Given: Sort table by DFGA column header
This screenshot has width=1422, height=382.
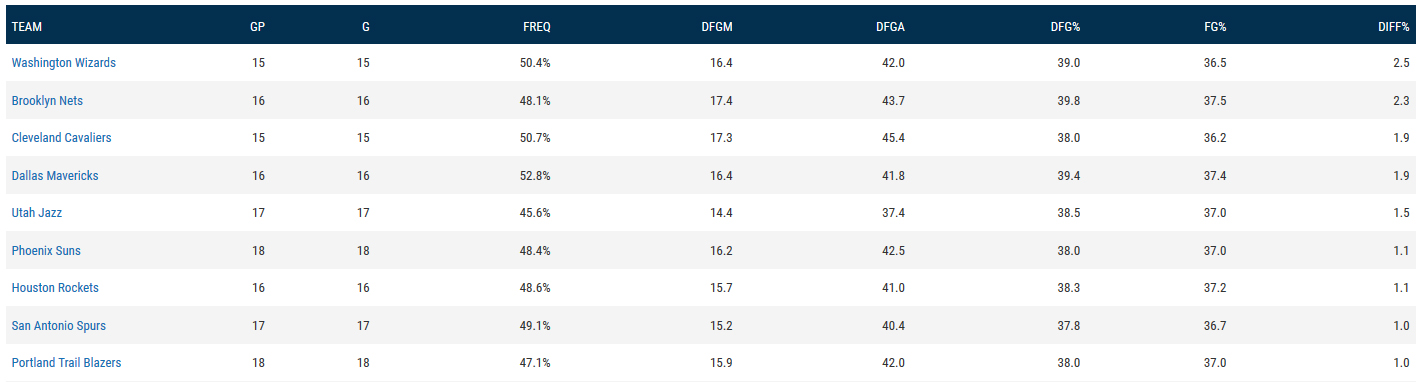Looking at the screenshot, I should pos(890,25).
